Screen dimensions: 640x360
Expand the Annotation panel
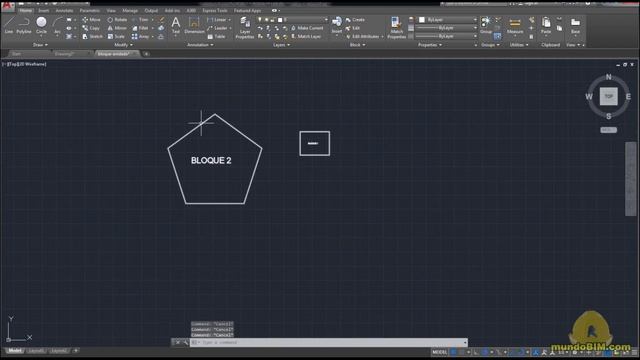click(x=200, y=45)
